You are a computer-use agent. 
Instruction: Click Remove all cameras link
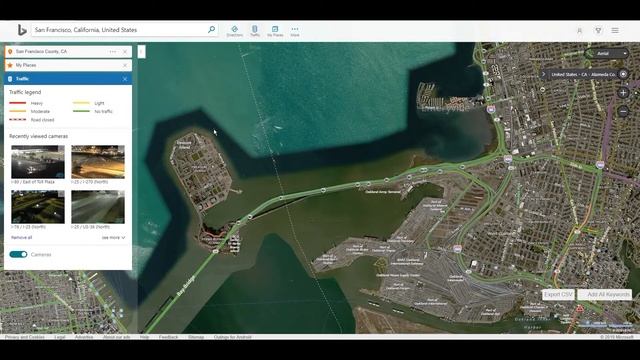pos(22,238)
